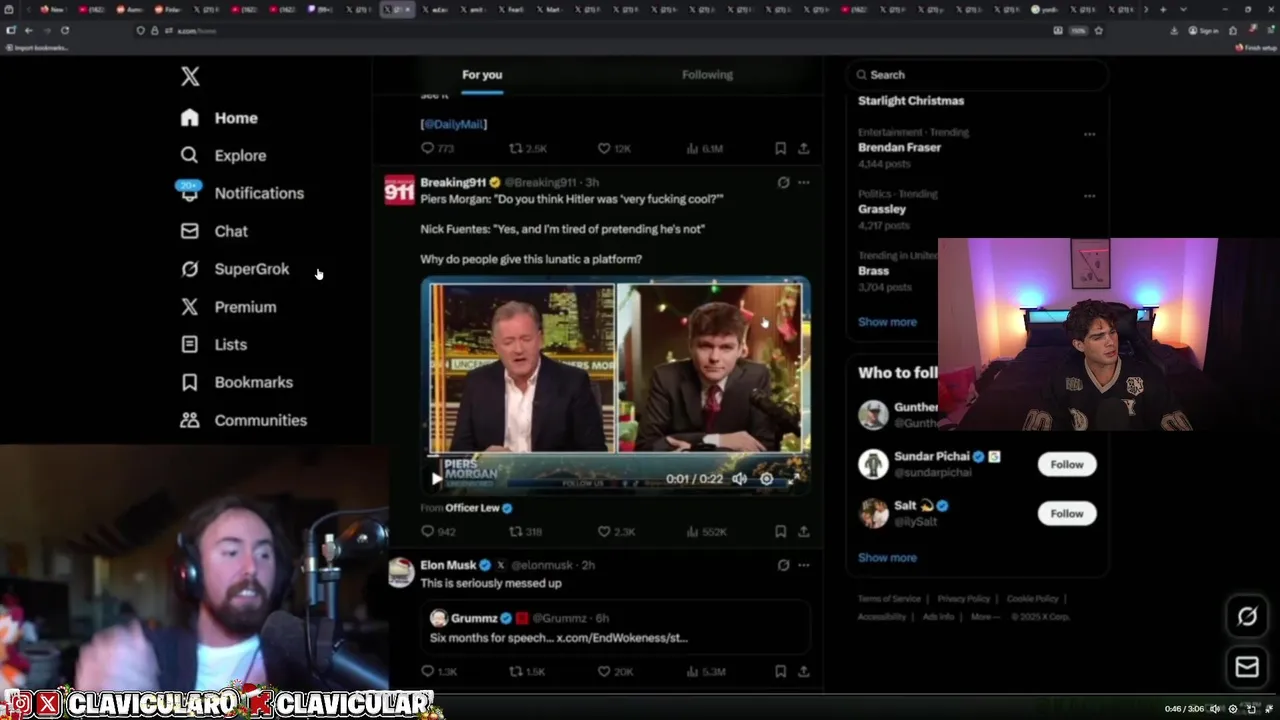Screen dimensions: 1280x720
Task: Open Bookmarks in sidebar
Action: pyautogui.click(x=236, y=382)
